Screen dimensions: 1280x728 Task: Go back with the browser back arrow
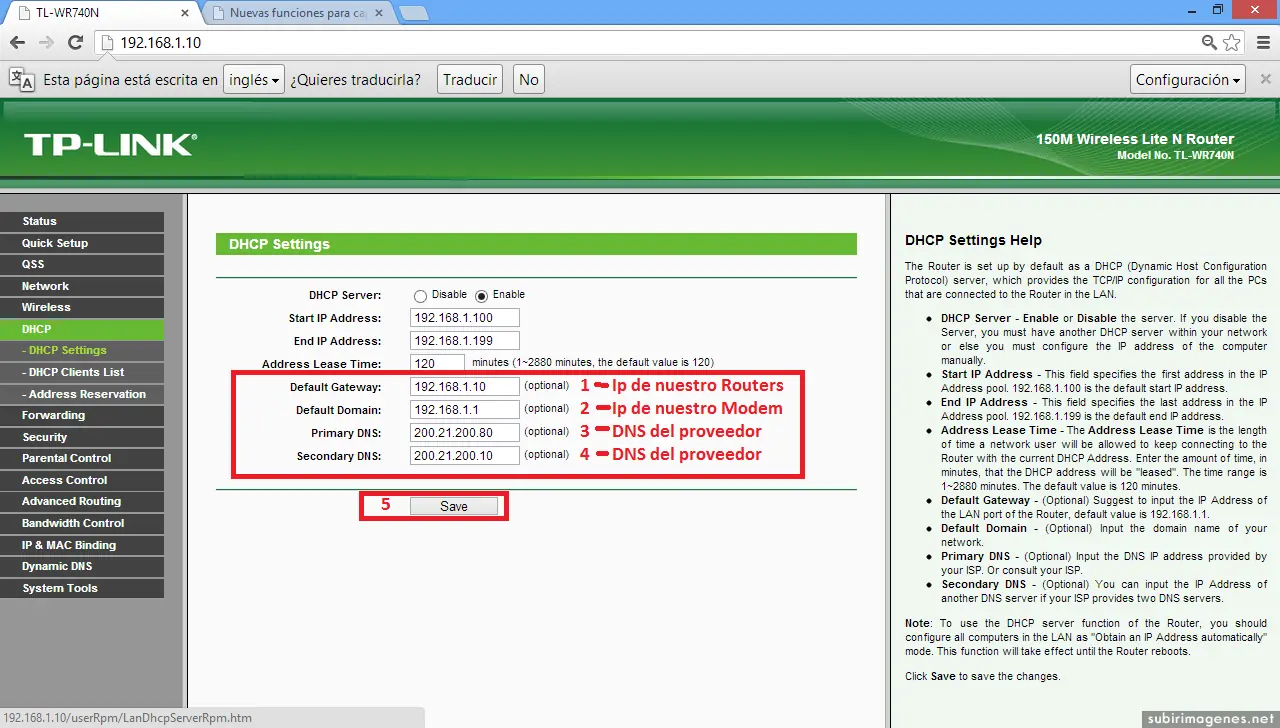tap(17, 43)
